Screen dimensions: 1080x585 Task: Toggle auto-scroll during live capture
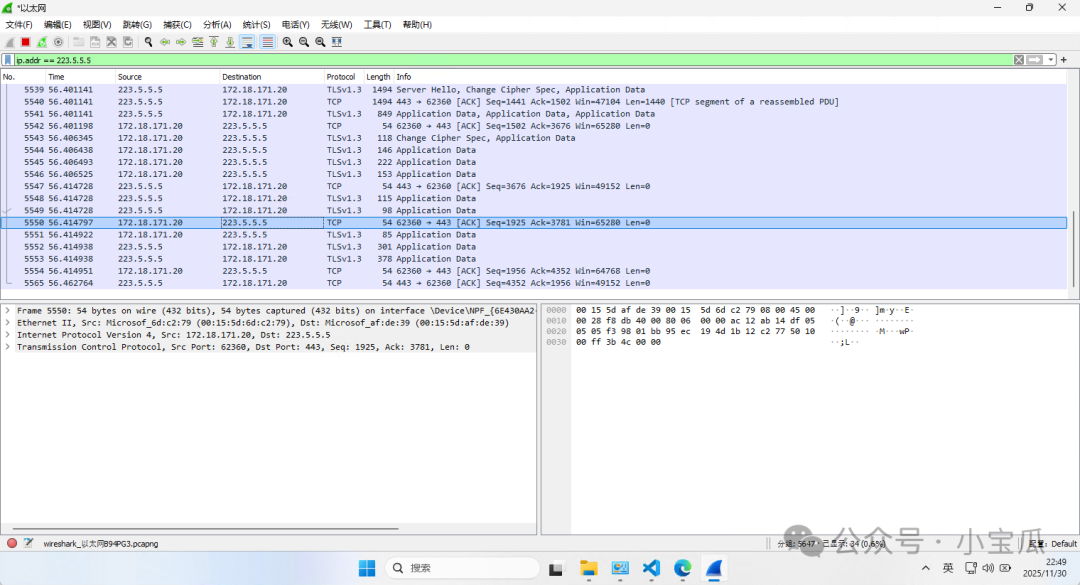tap(247, 42)
